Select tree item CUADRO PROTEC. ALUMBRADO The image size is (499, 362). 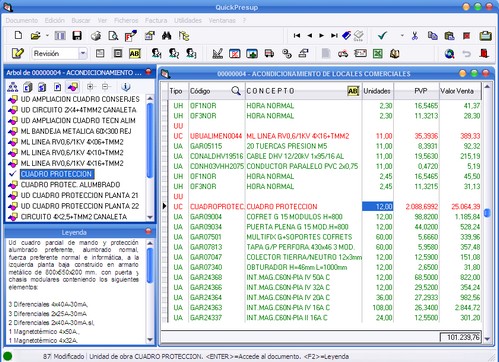[x=70, y=185]
